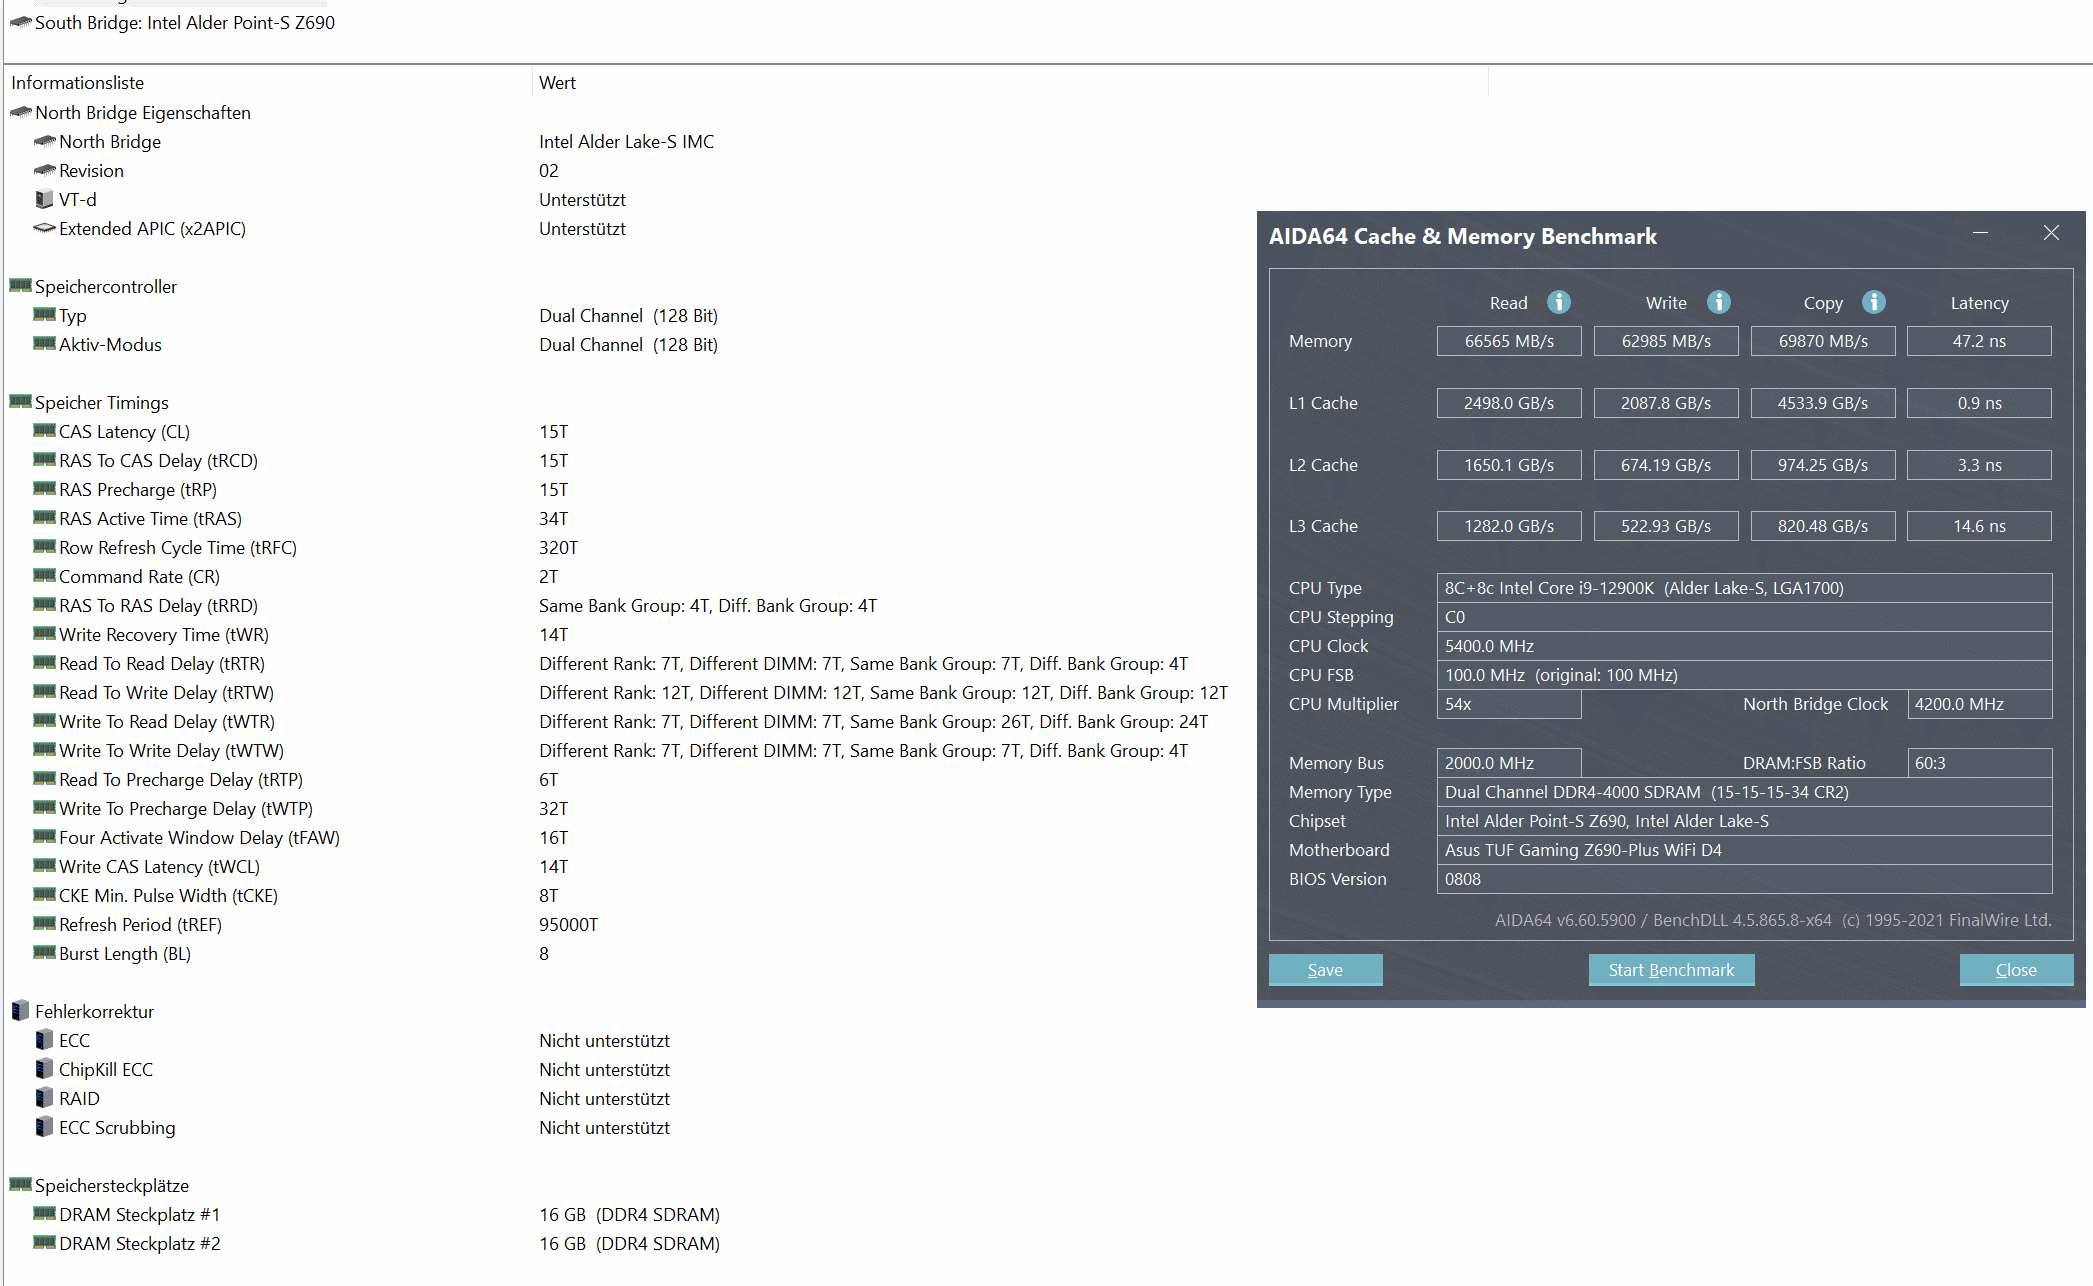This screenshot has height=1286, width=2093.
Task: Click the Aktiv-Modus row icon
Action: pyautogui.click(x=44, y=344)
